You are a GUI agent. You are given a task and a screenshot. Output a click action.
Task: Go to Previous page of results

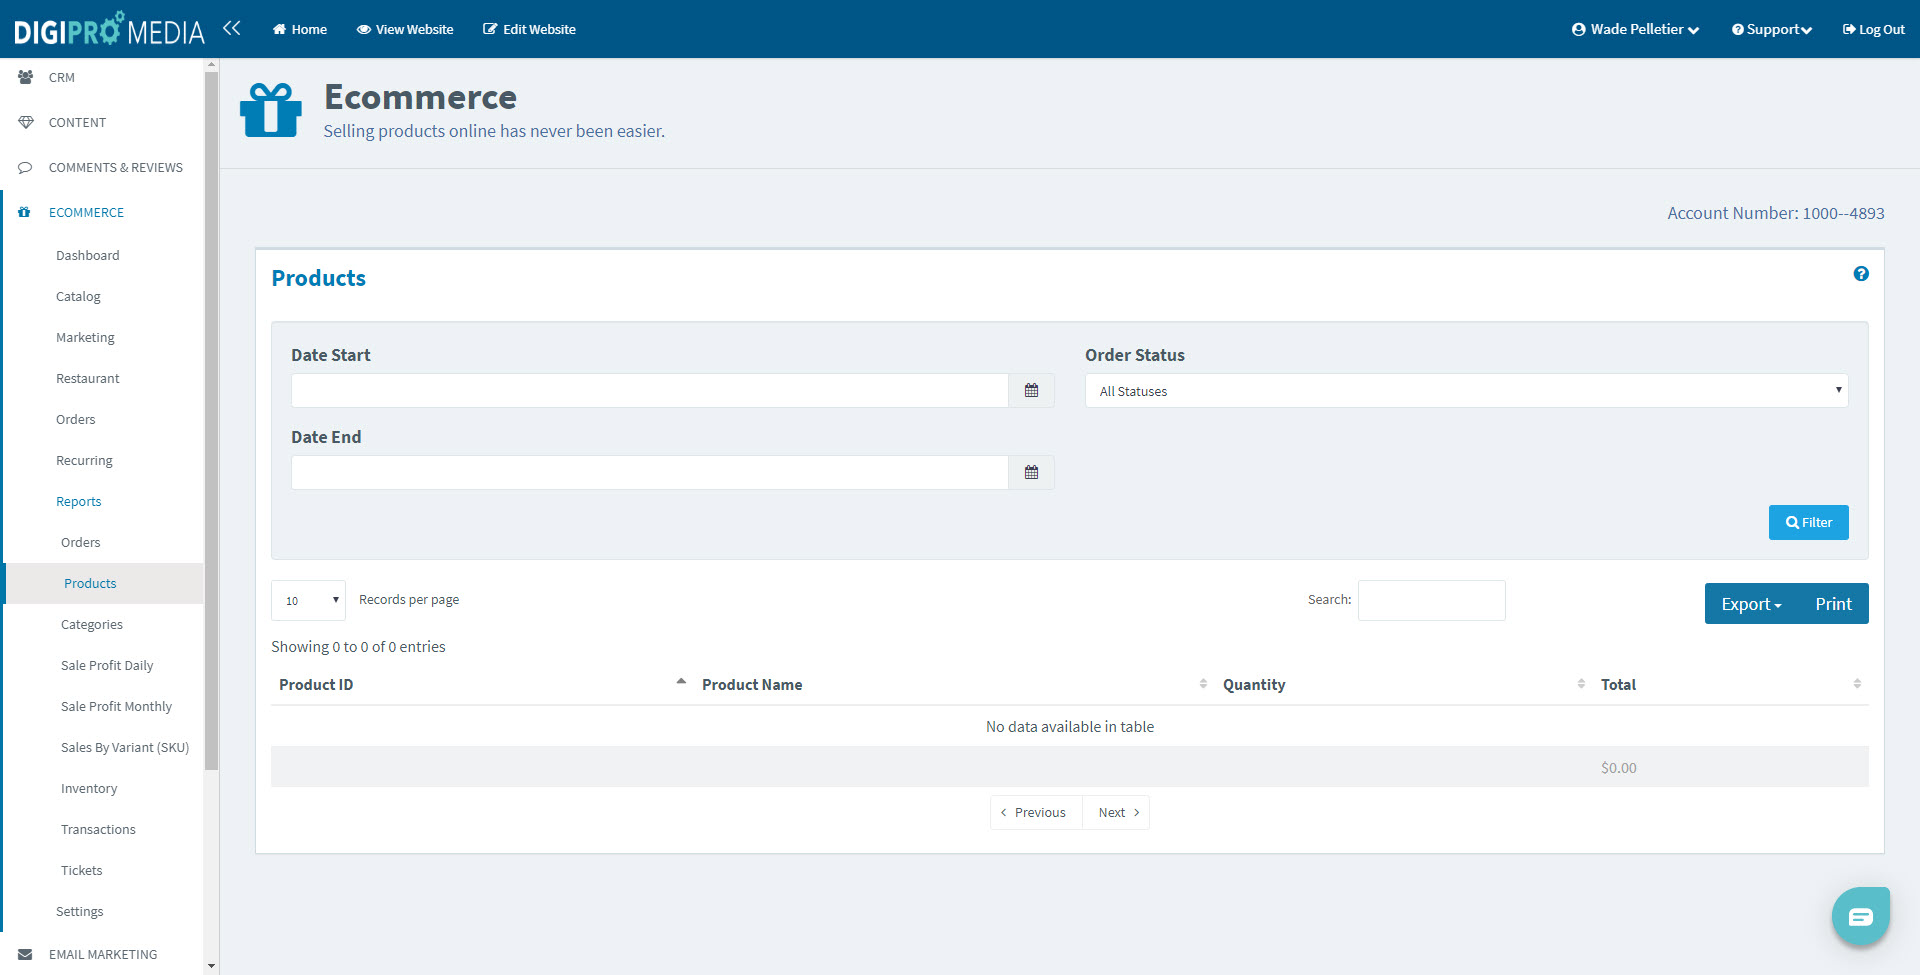[1036, 813]
